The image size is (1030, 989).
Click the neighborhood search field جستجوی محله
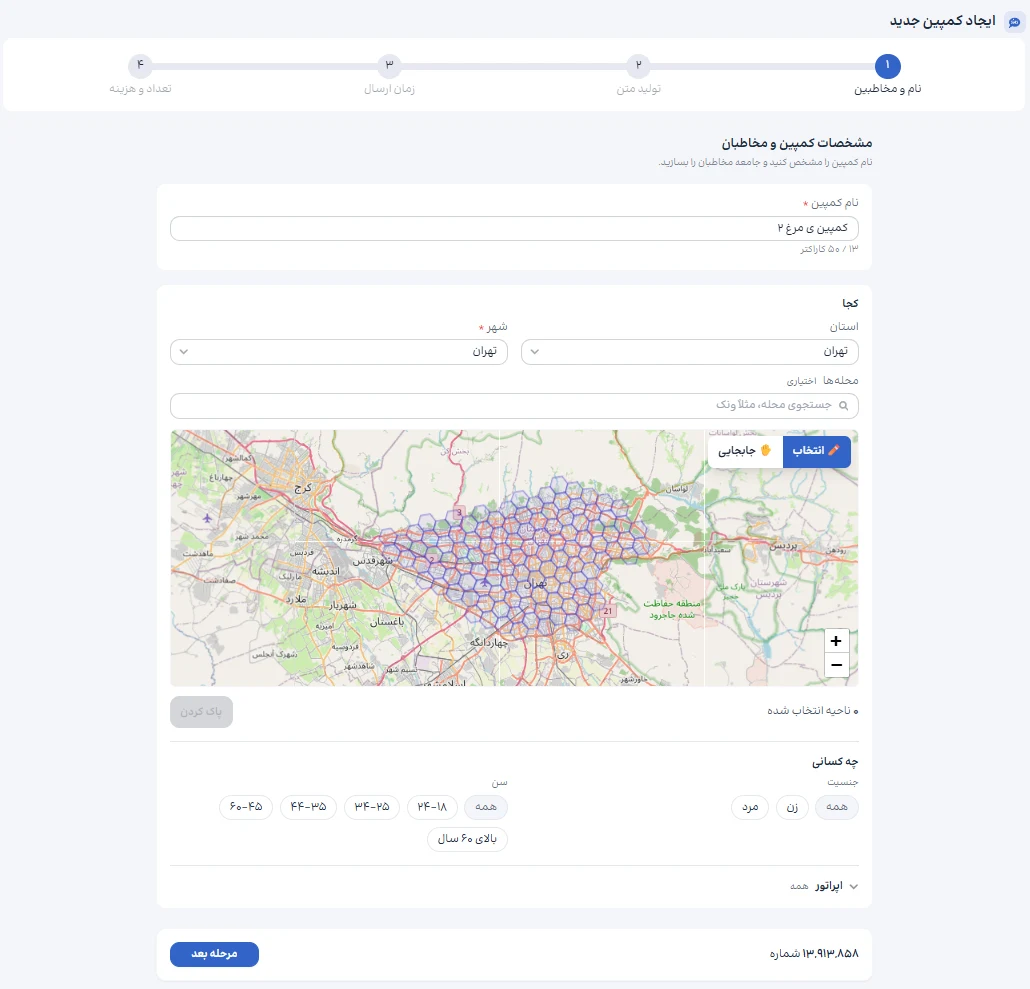coord(514,405)
